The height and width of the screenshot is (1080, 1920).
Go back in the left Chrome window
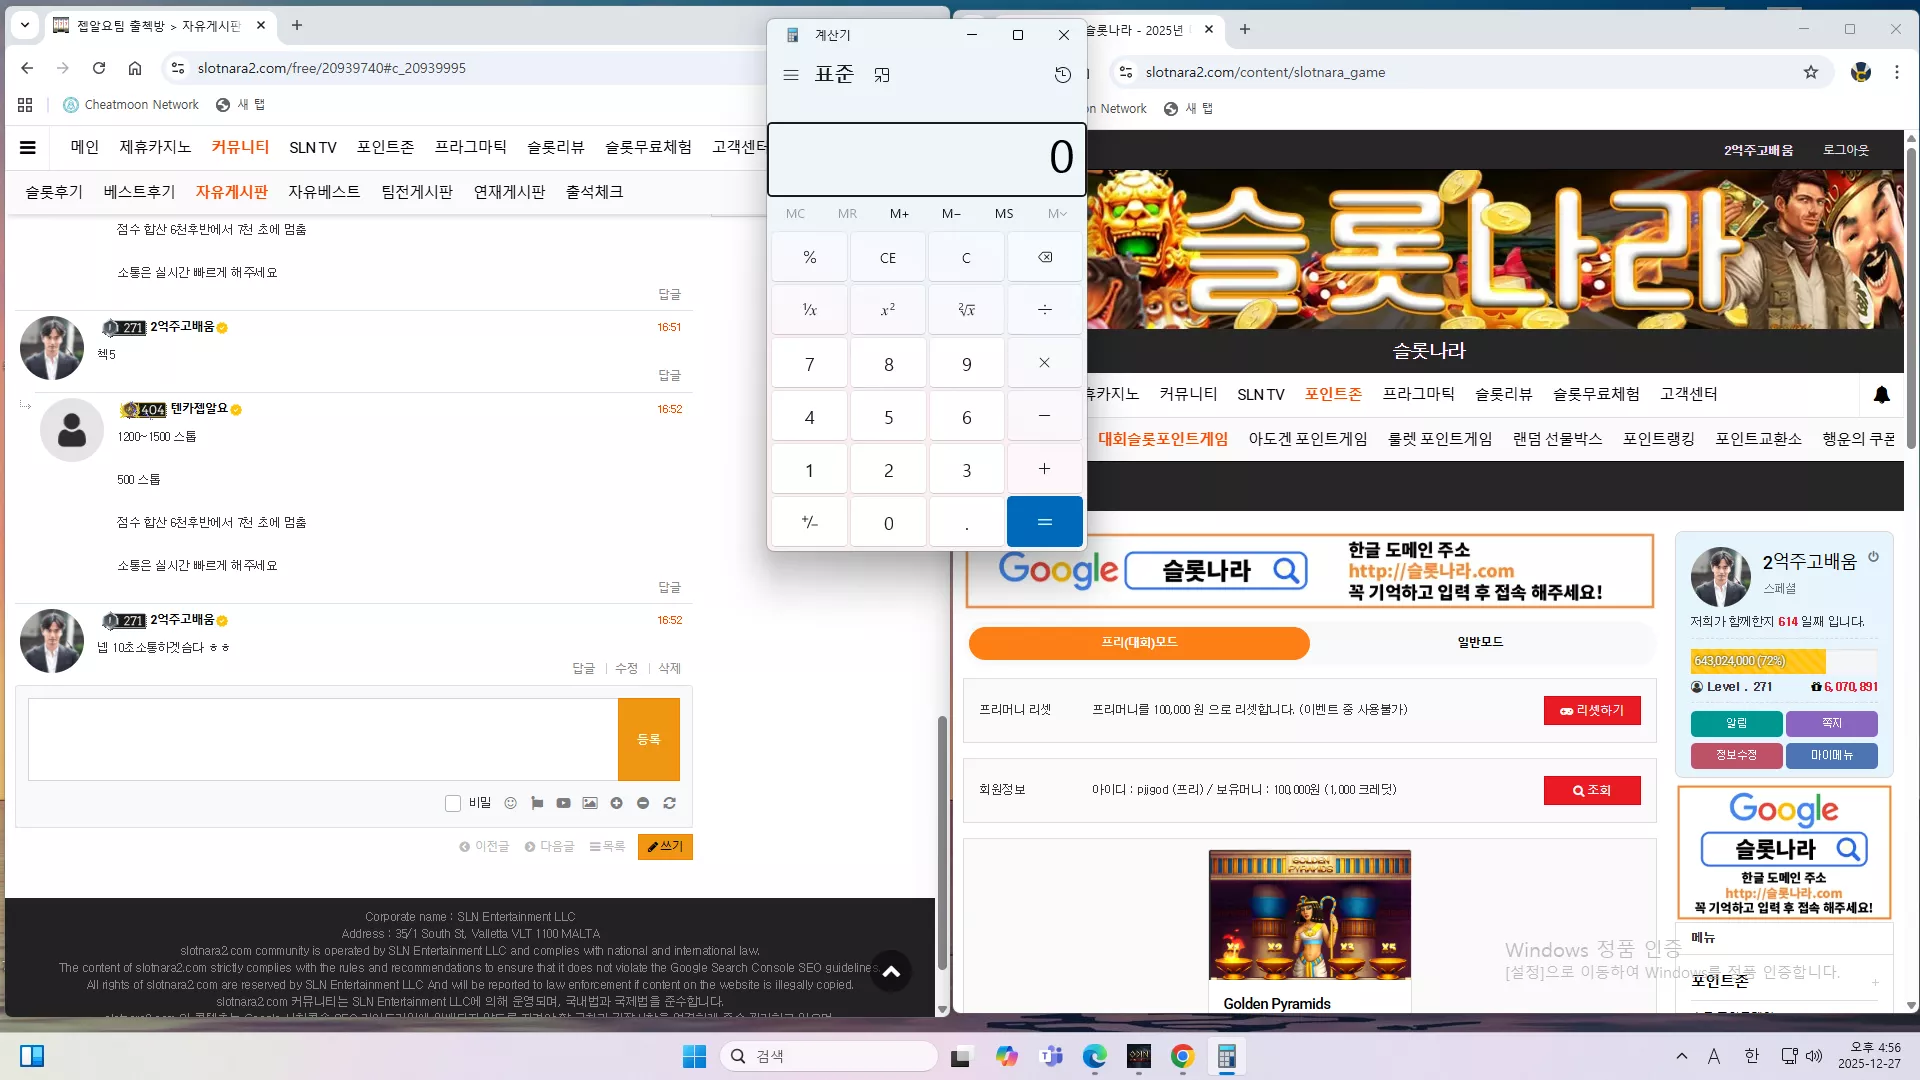27,68
